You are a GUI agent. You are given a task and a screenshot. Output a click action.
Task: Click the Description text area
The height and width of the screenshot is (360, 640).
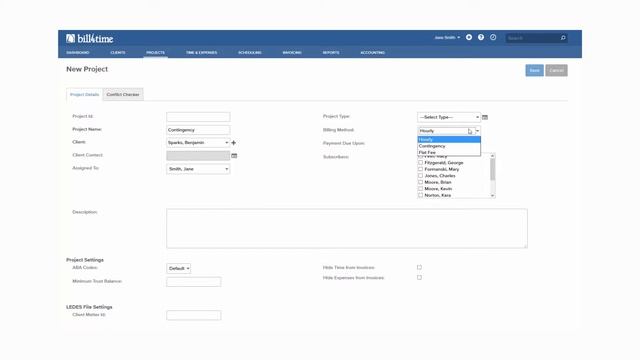tap(347, 229)
